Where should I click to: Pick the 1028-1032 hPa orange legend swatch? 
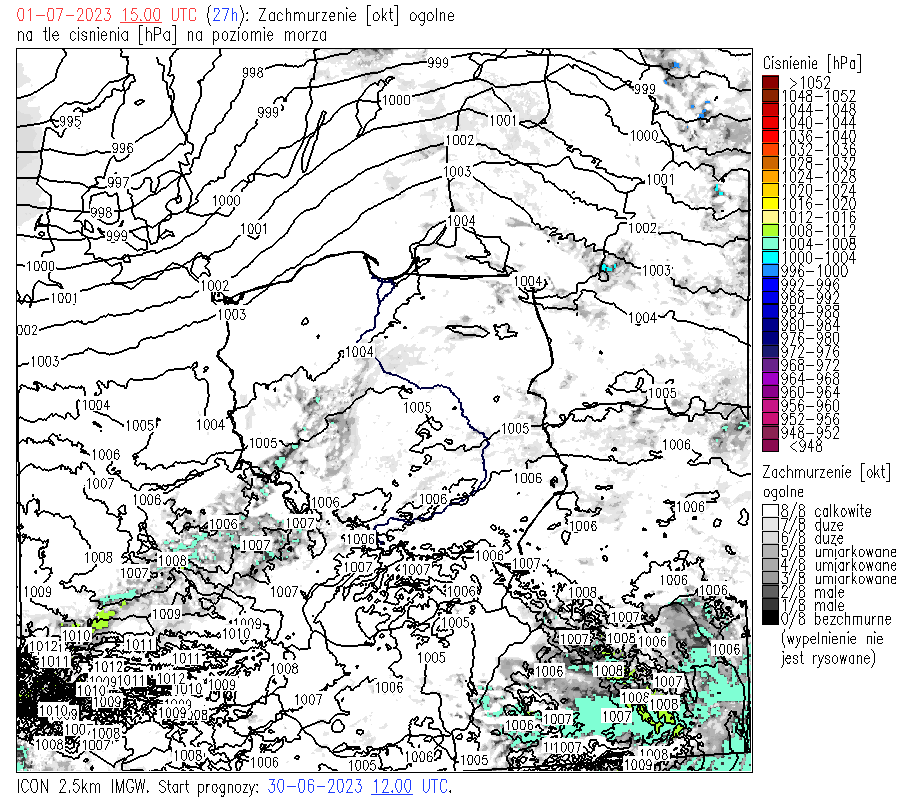770,164
